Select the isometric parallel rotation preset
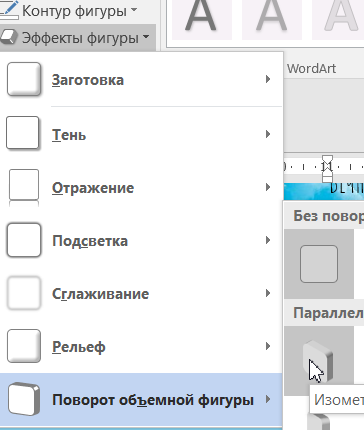 (x=319, y=361)
